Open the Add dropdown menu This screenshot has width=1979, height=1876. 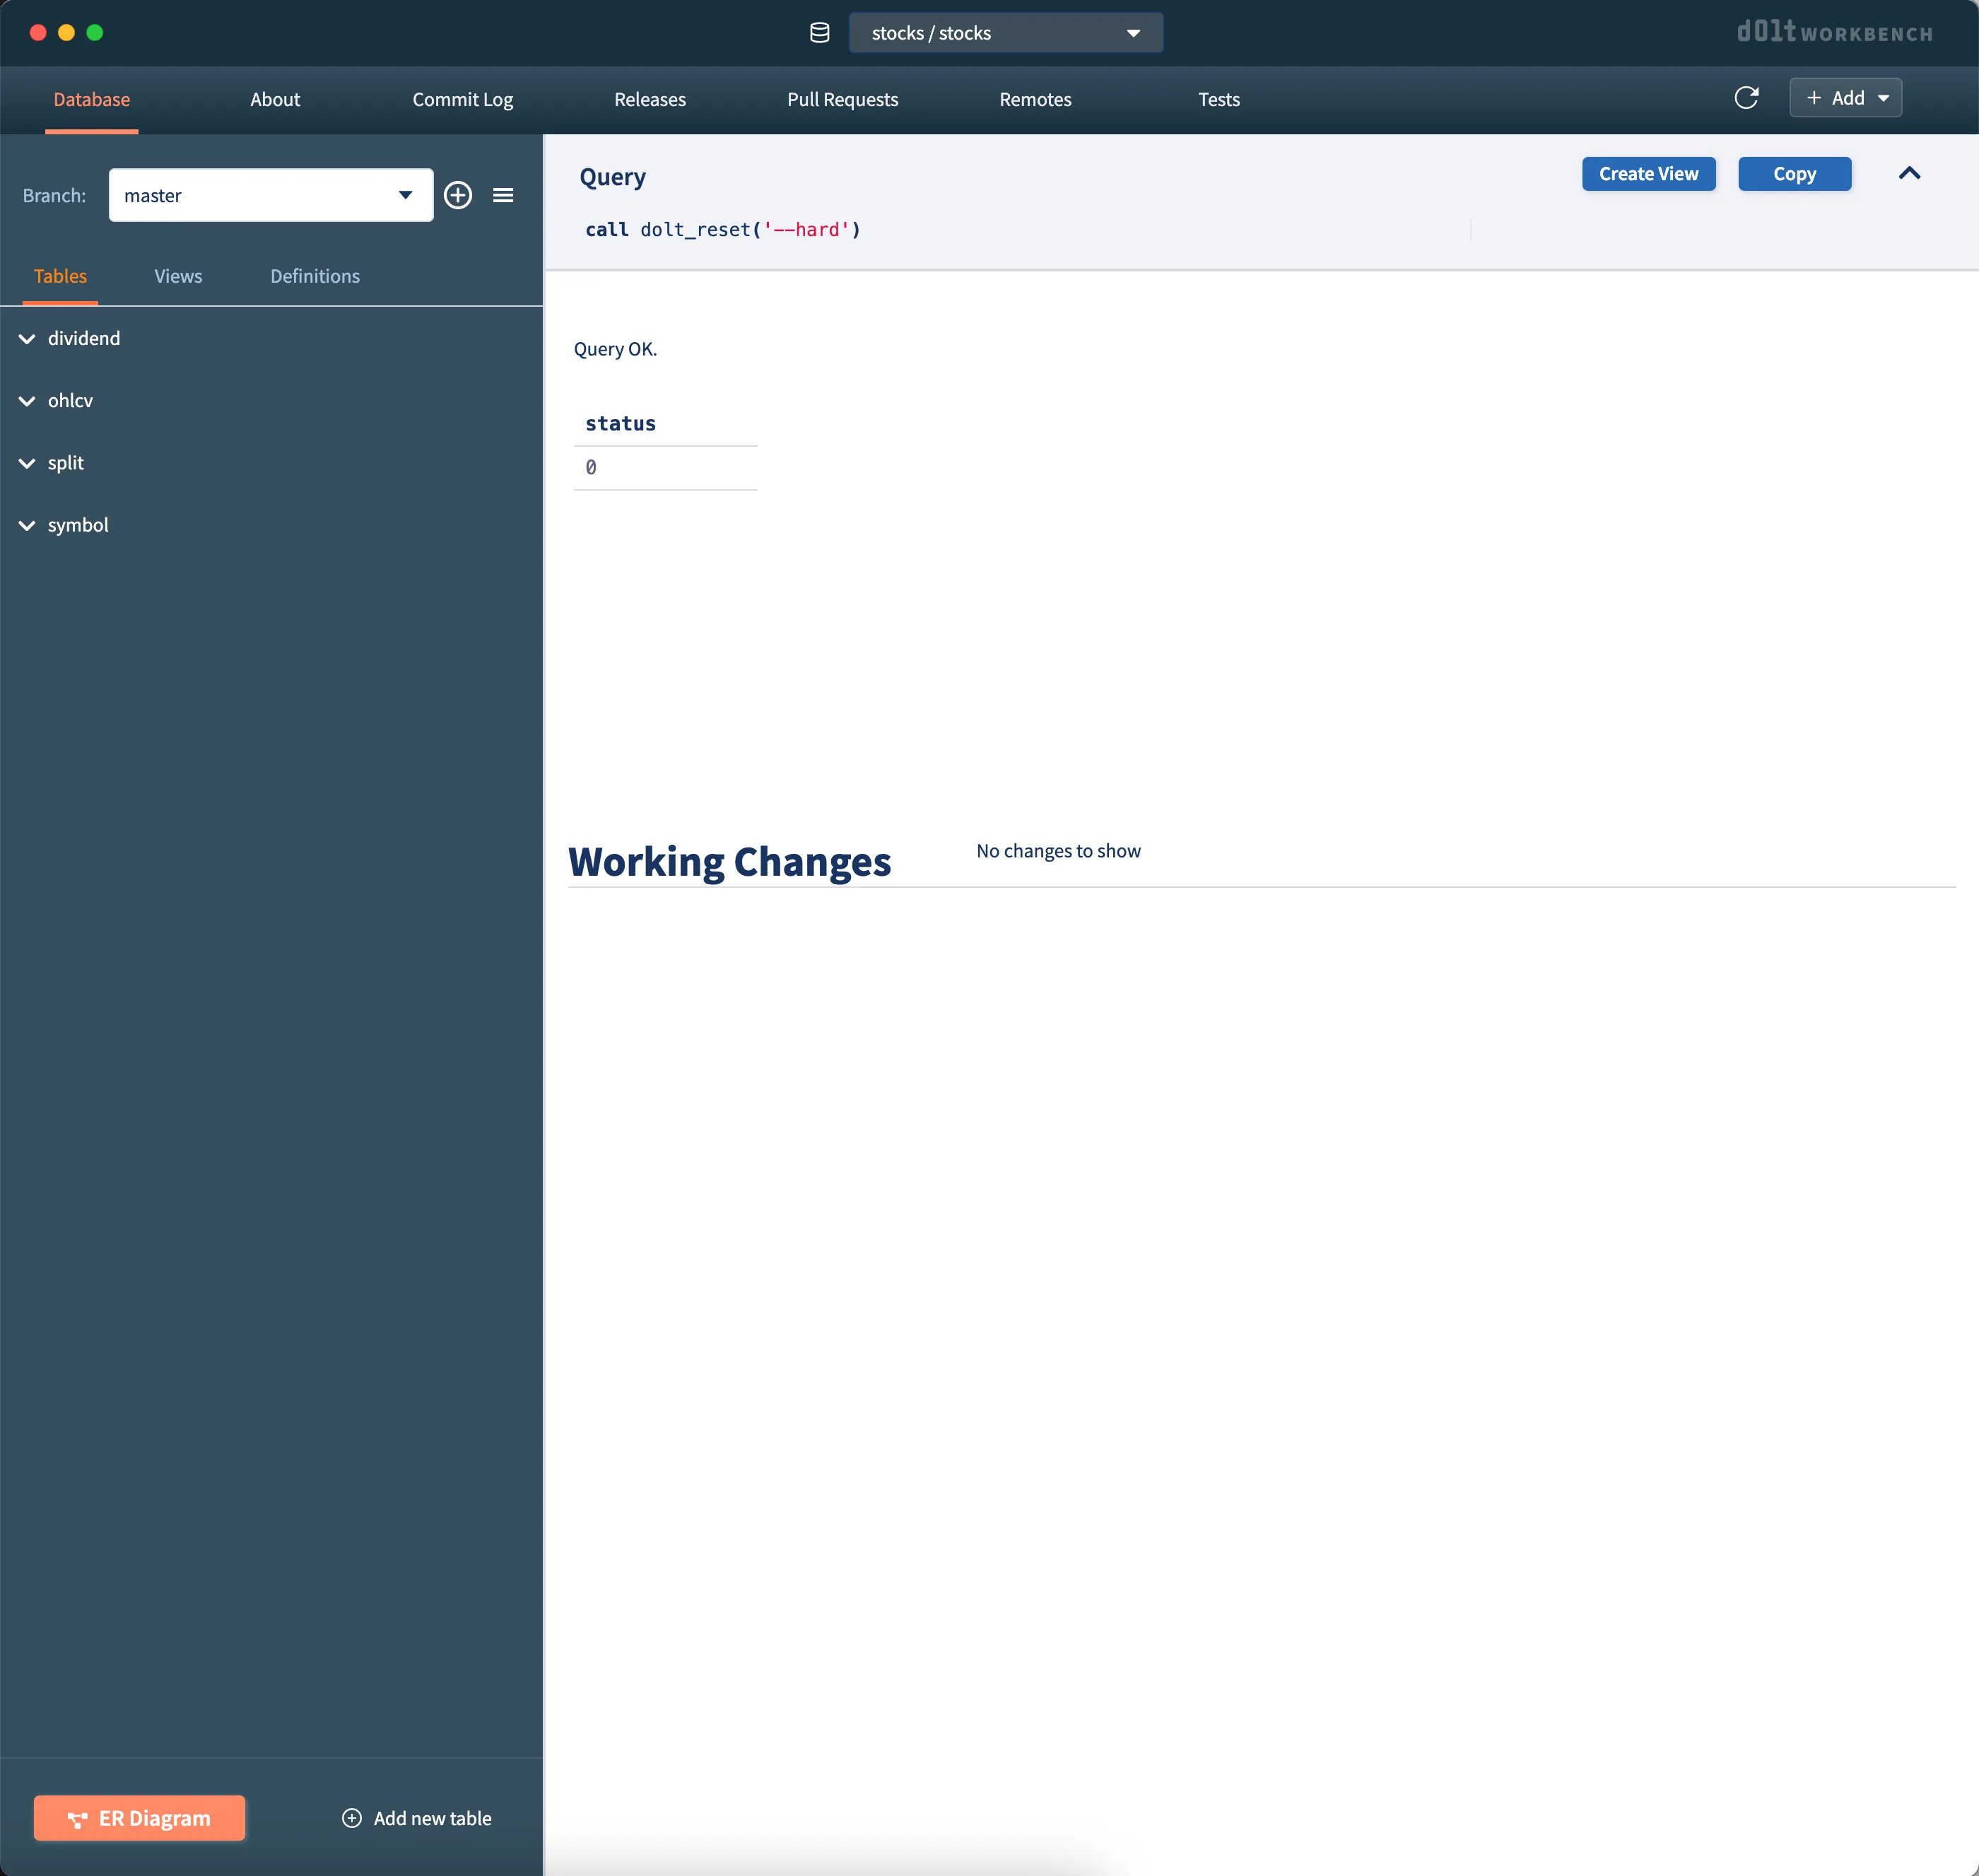[x=1845, y=98]
